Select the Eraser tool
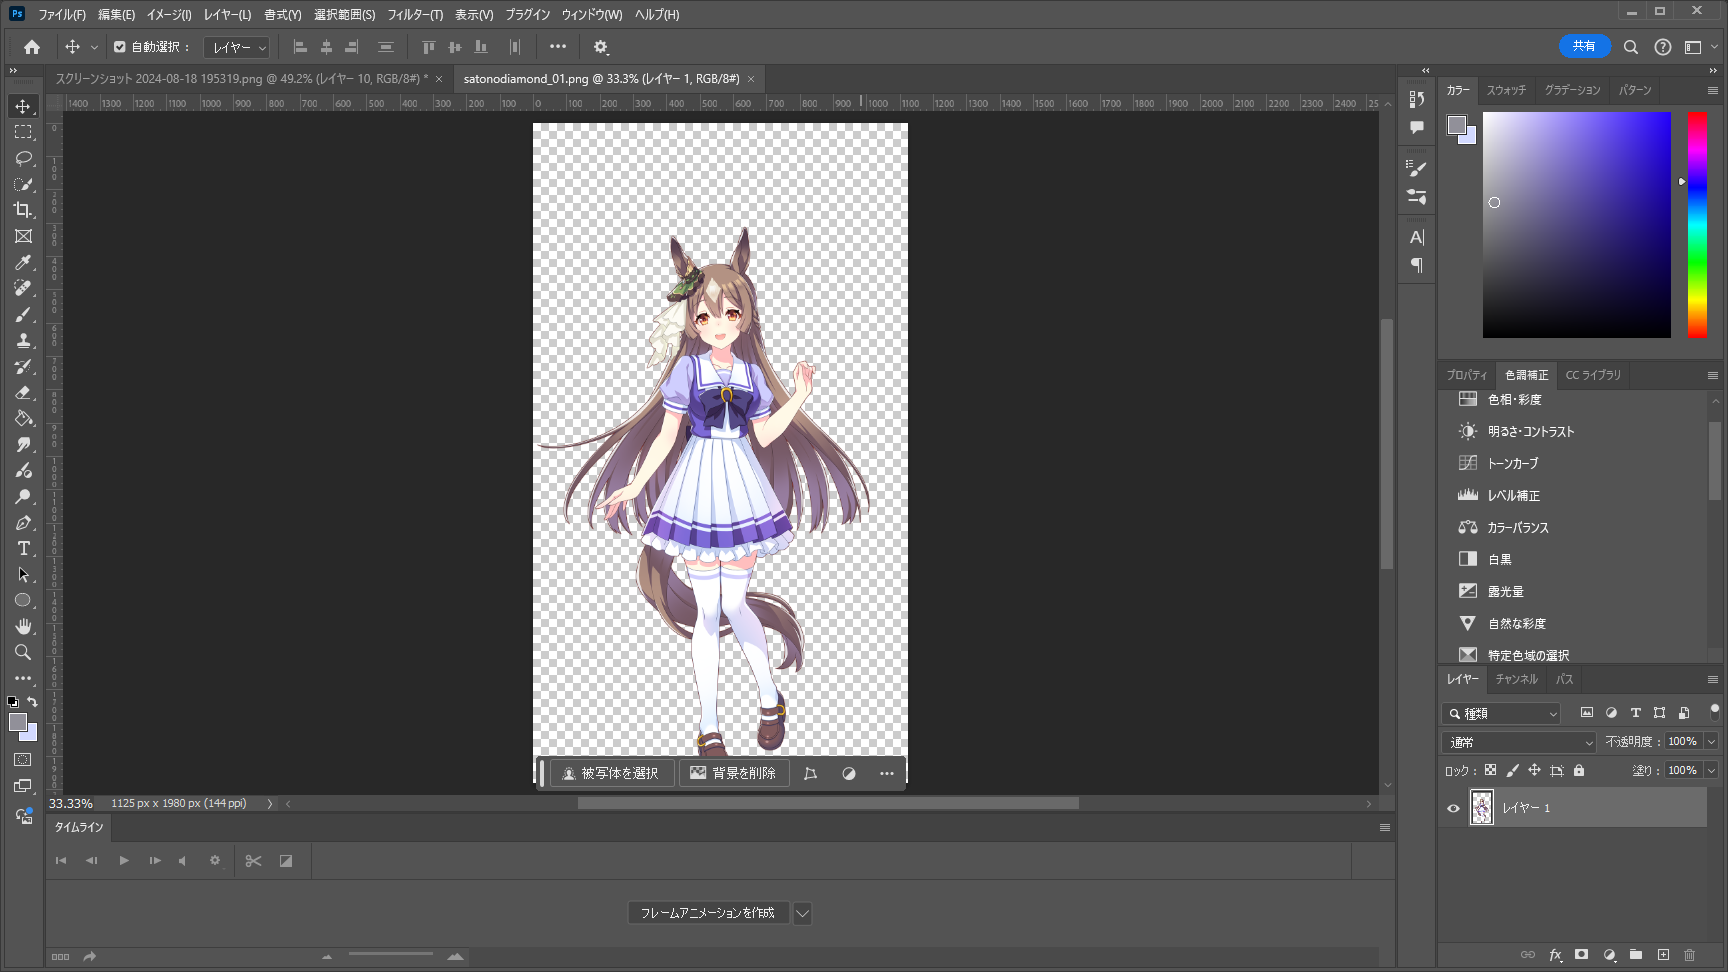The image size is (1728, 972). click(23, 392)
